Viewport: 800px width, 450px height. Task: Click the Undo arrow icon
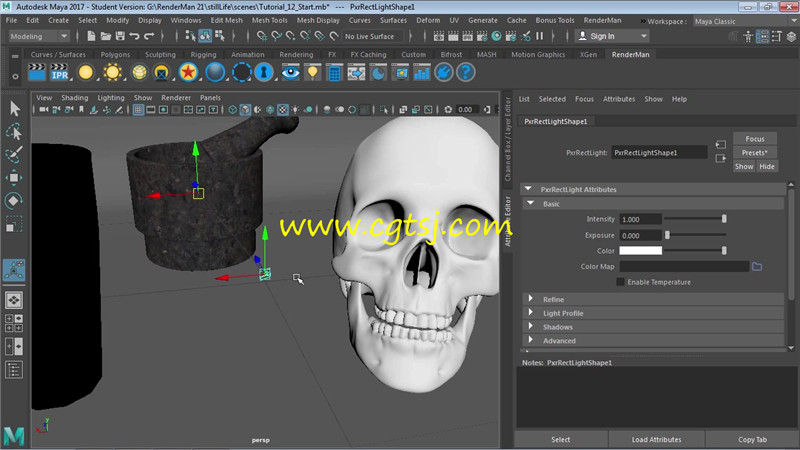point(134,36)
